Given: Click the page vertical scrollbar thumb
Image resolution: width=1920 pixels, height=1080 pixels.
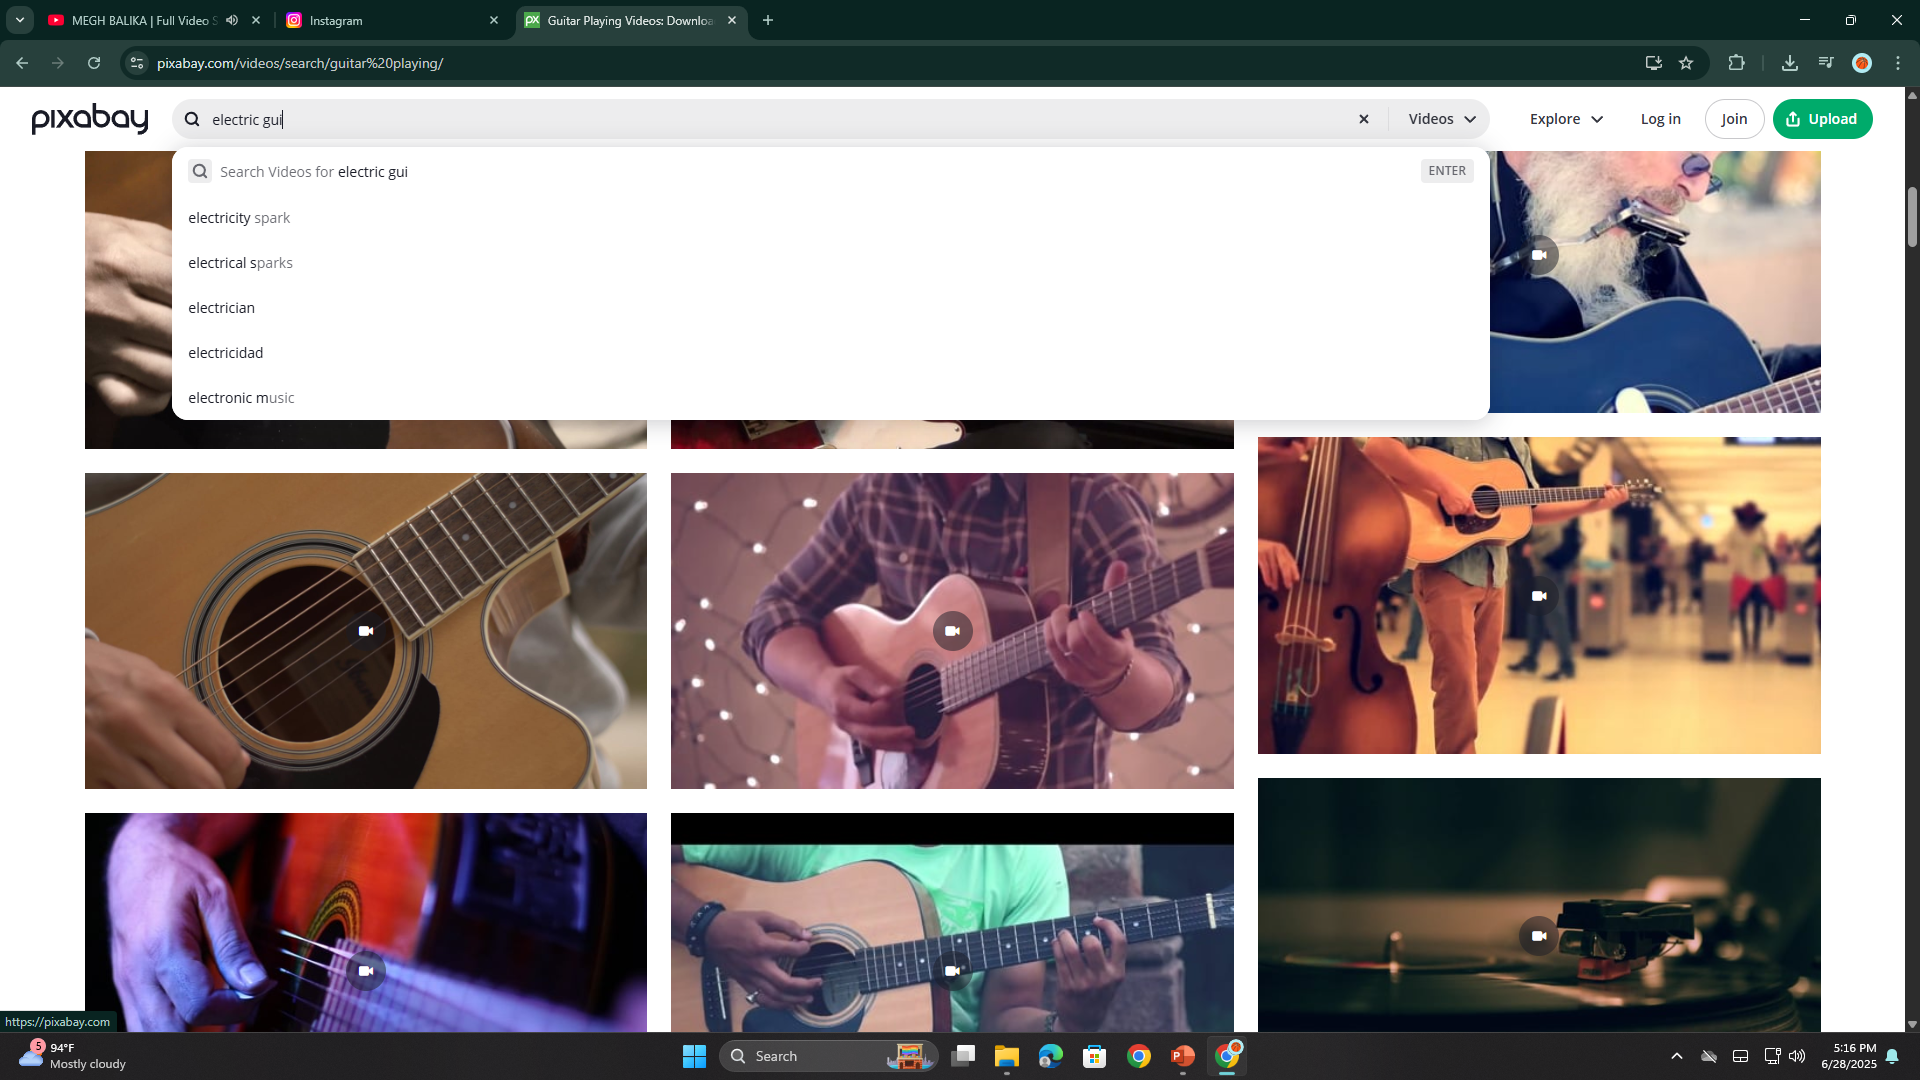Looking at the screenshot, I should pos(1912,216).
